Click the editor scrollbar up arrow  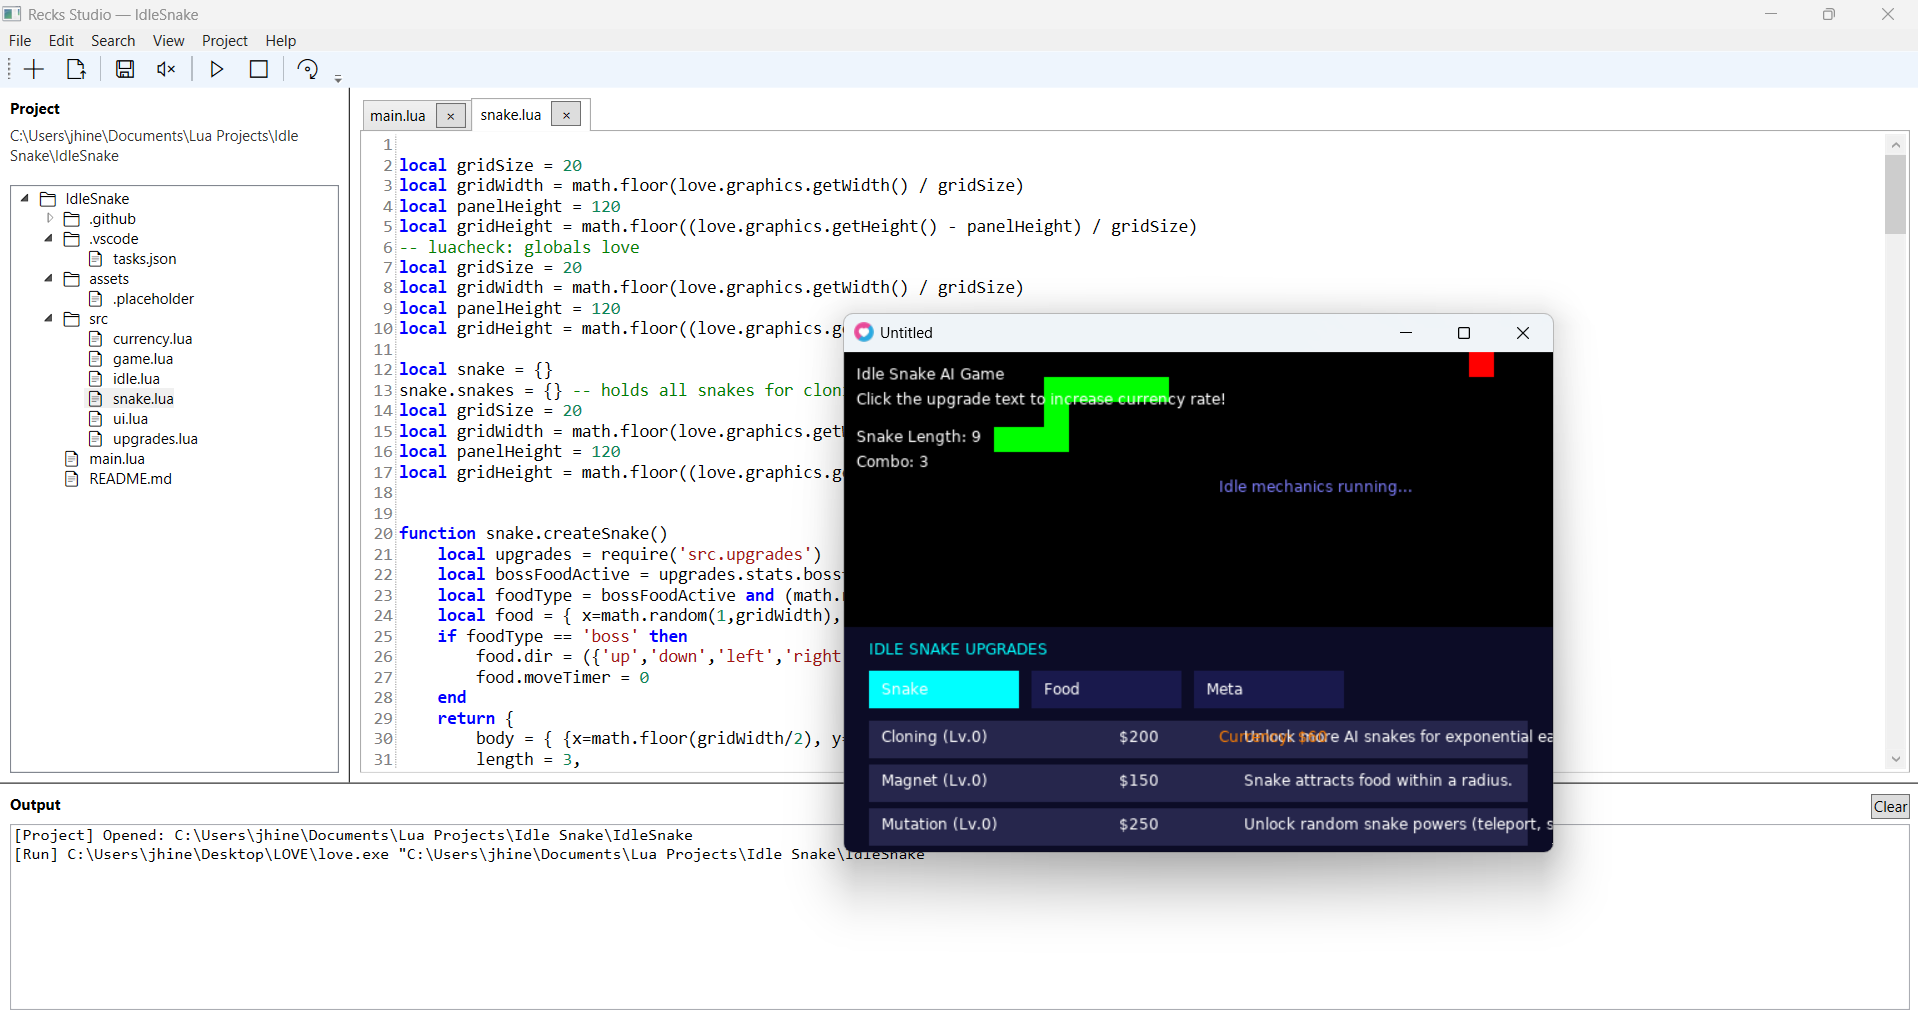tap(1895, 145)
